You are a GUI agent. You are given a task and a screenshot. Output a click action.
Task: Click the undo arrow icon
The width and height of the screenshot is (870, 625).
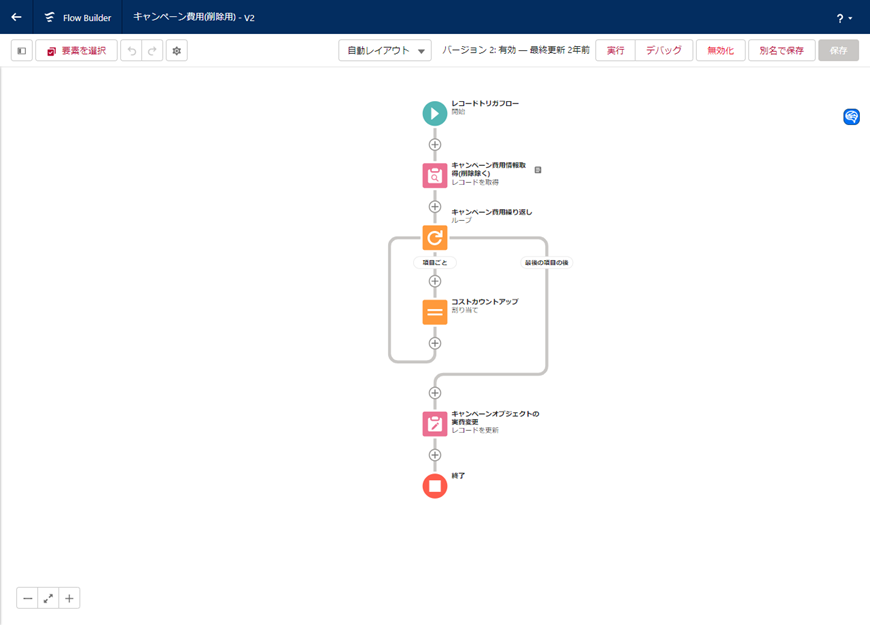click(131, 51)
